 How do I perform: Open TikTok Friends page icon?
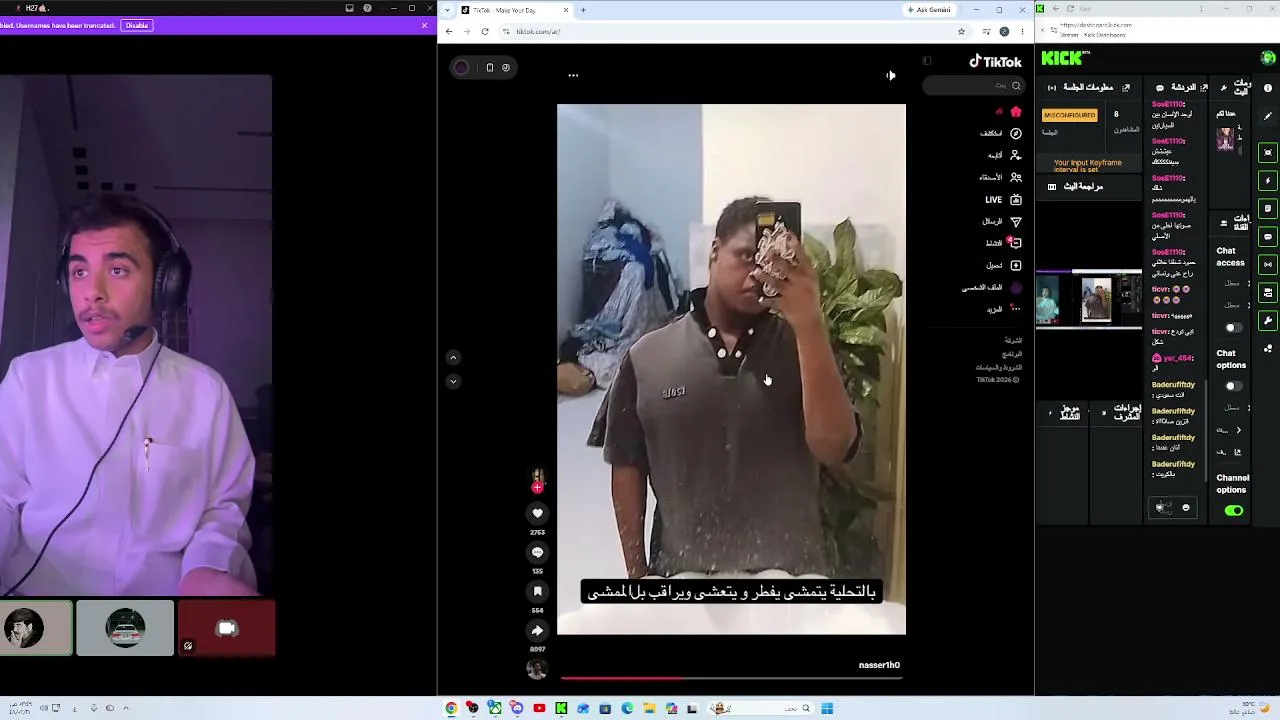(x=1016, y=177)
